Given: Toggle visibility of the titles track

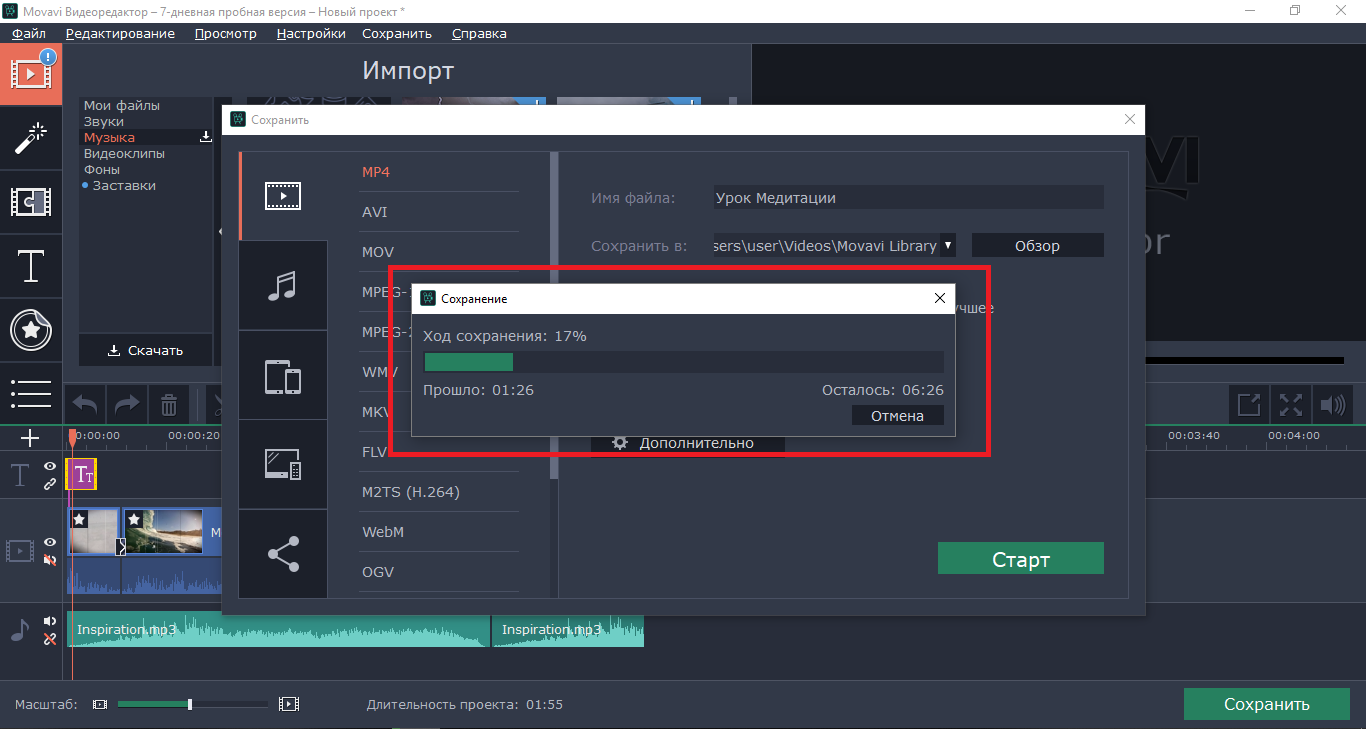Looking at the screenshot, I should tap(50, 466).
